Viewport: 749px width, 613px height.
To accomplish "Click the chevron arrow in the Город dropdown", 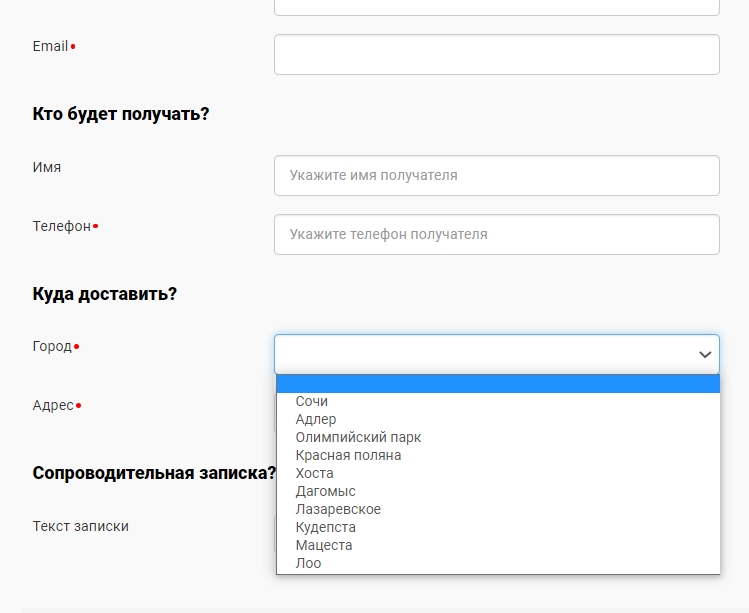I will pyautogui.click(x=705, y=355).
